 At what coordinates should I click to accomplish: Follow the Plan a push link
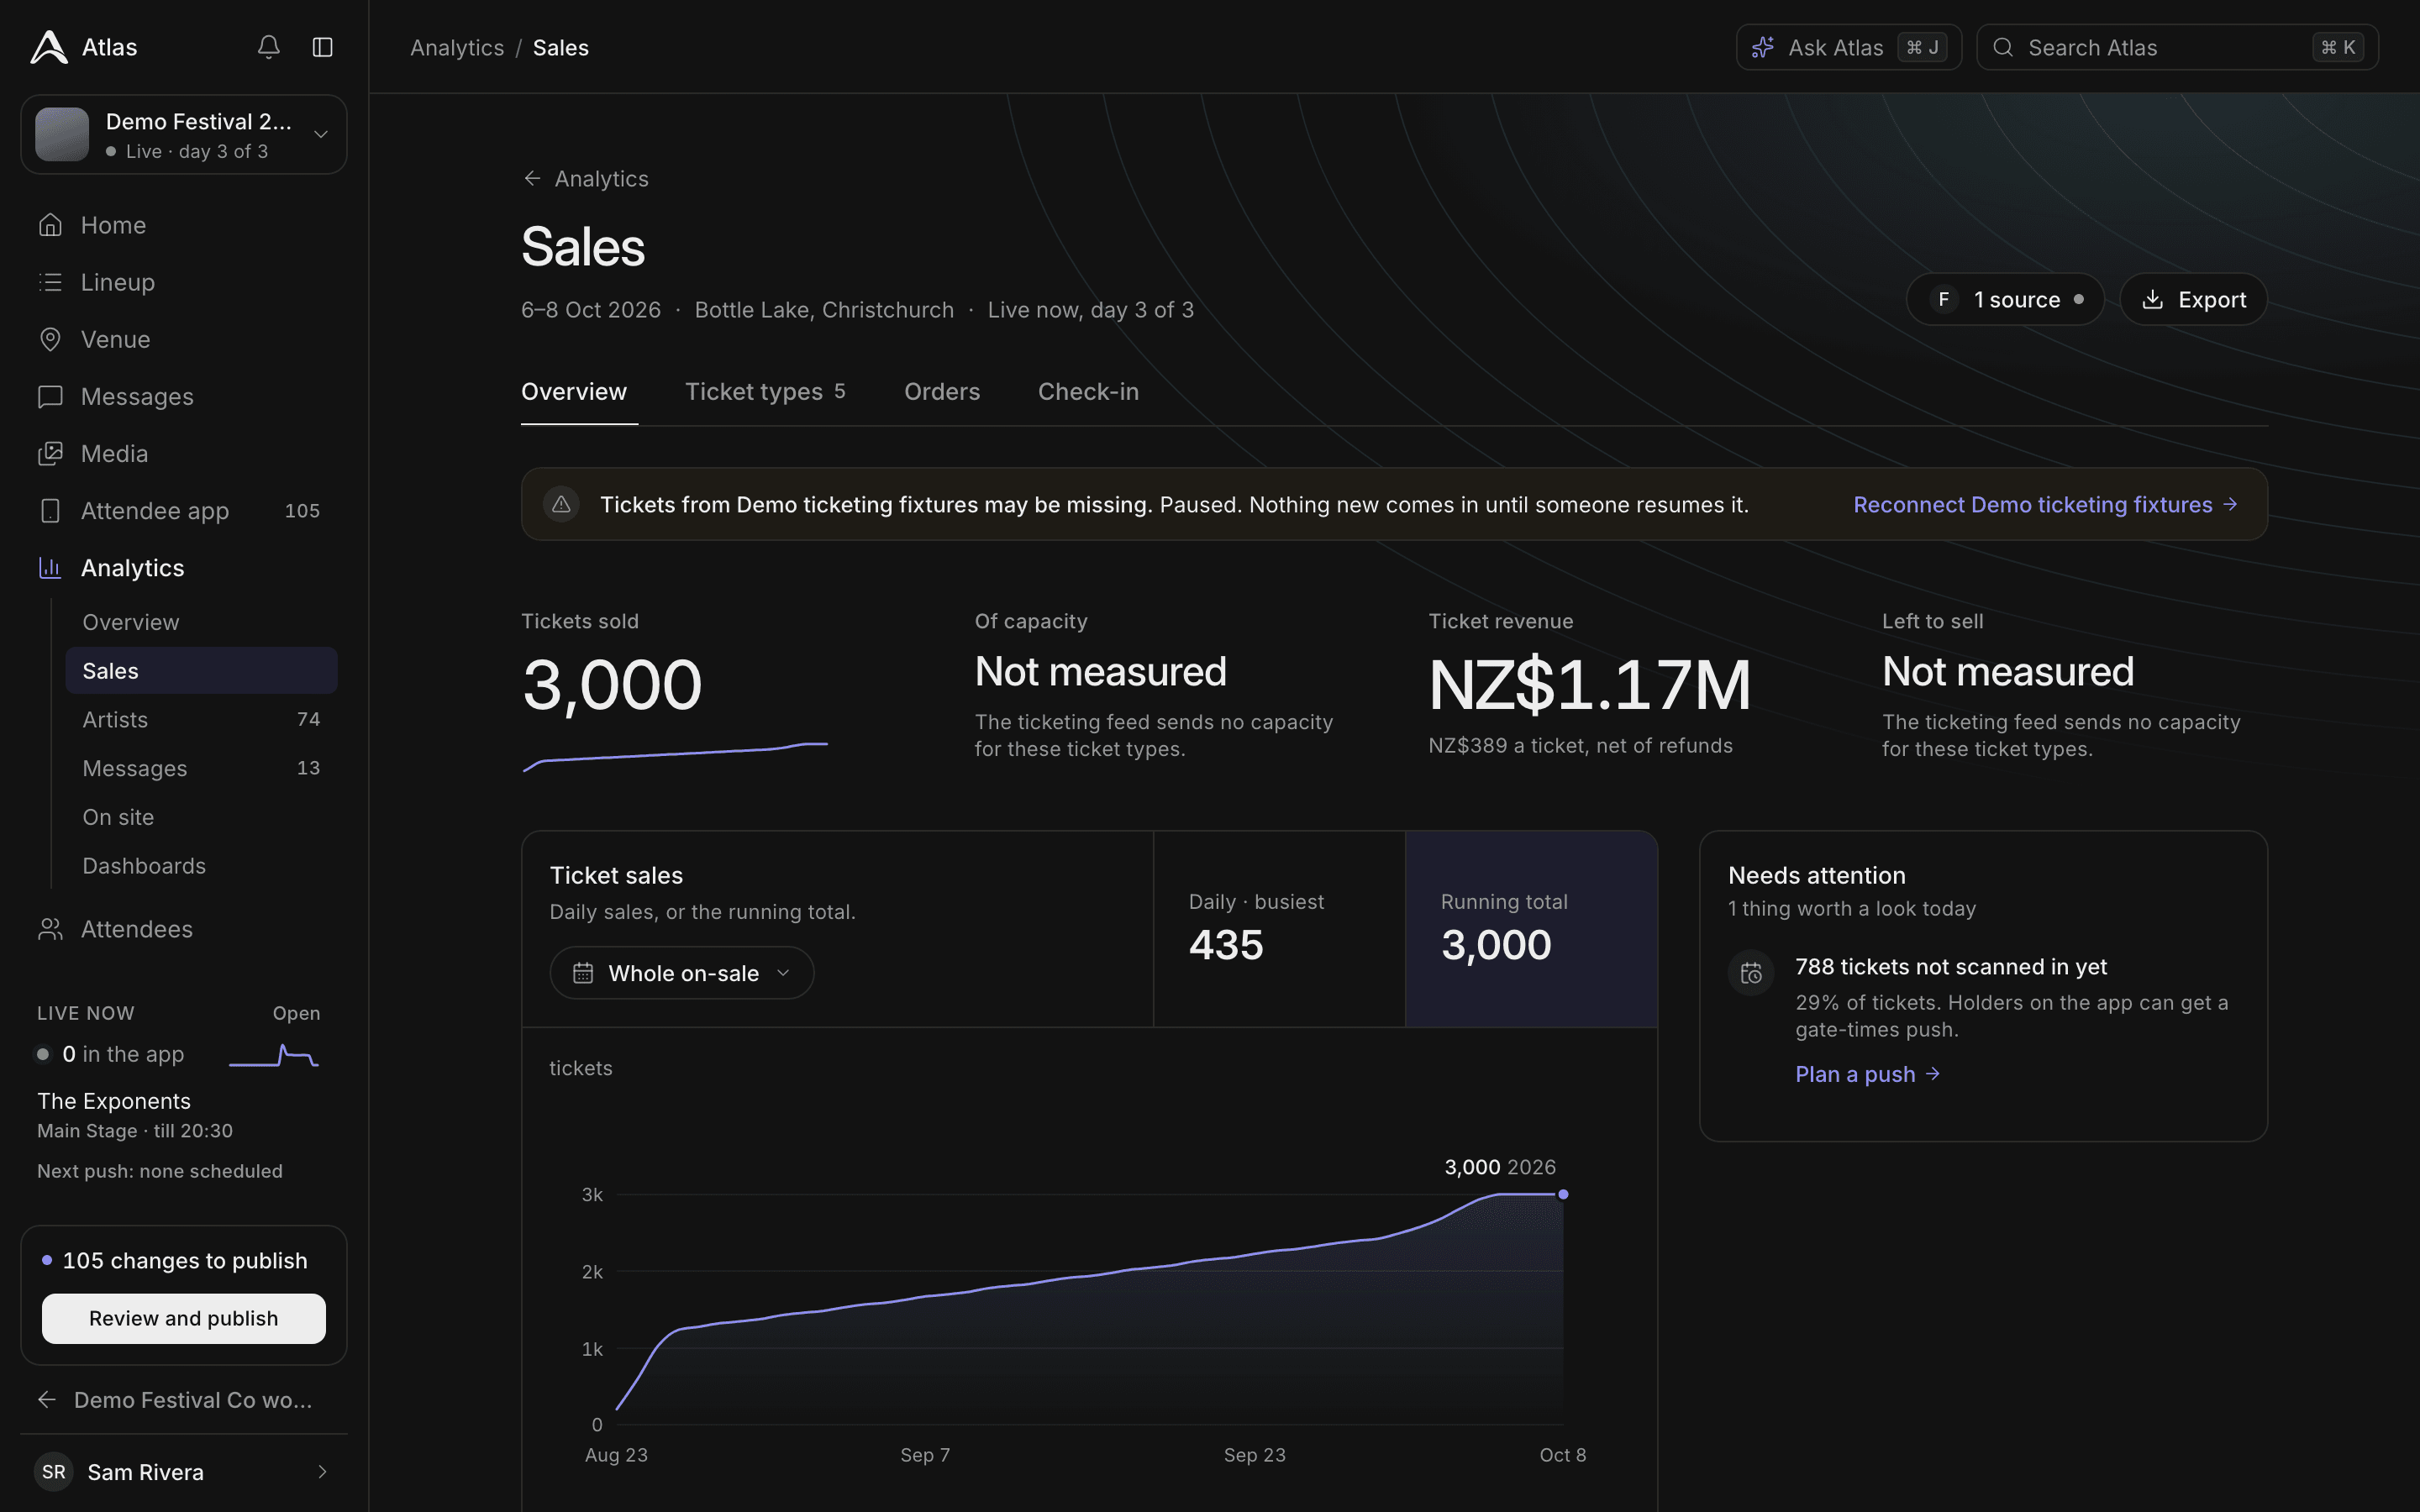[x=1867, y=1074]
